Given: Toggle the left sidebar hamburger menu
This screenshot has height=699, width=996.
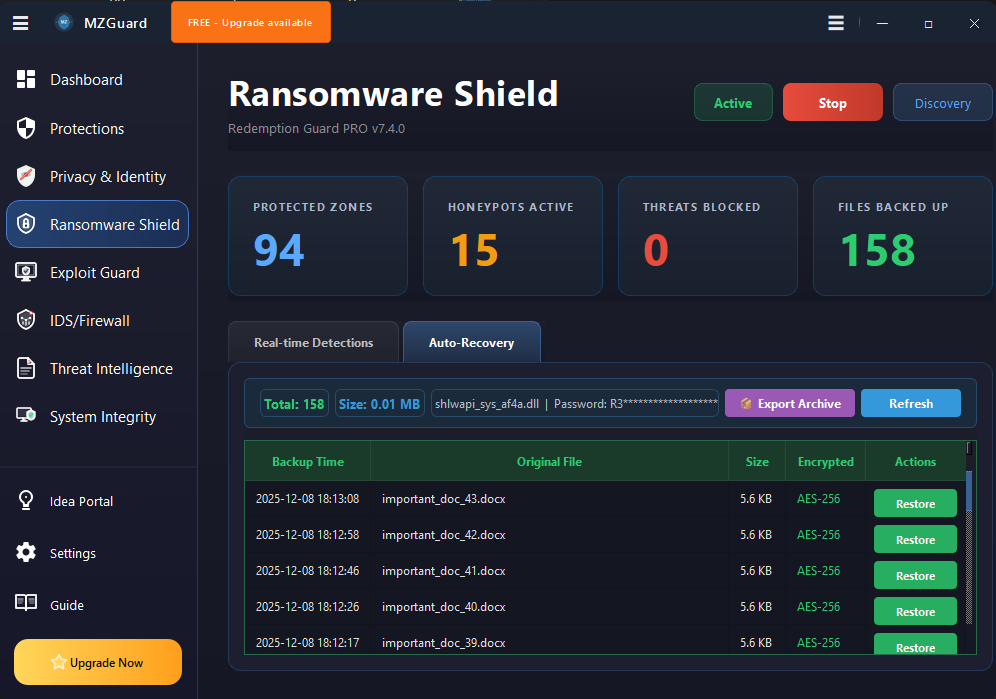Looking at the screenshot, I should (20, 23).
